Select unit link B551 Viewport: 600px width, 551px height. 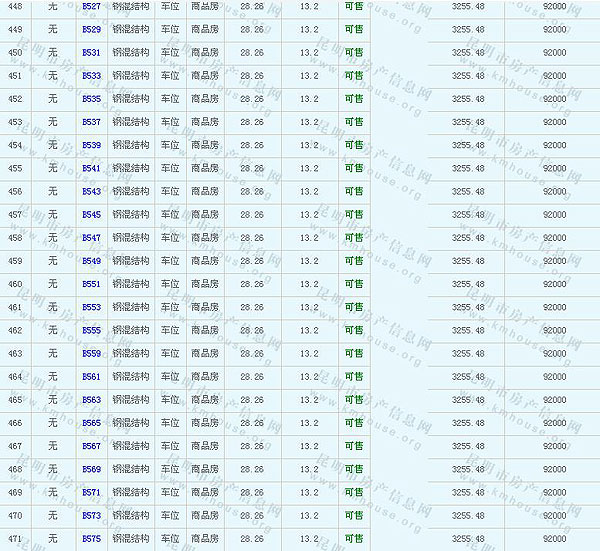[x=91, y=284]
